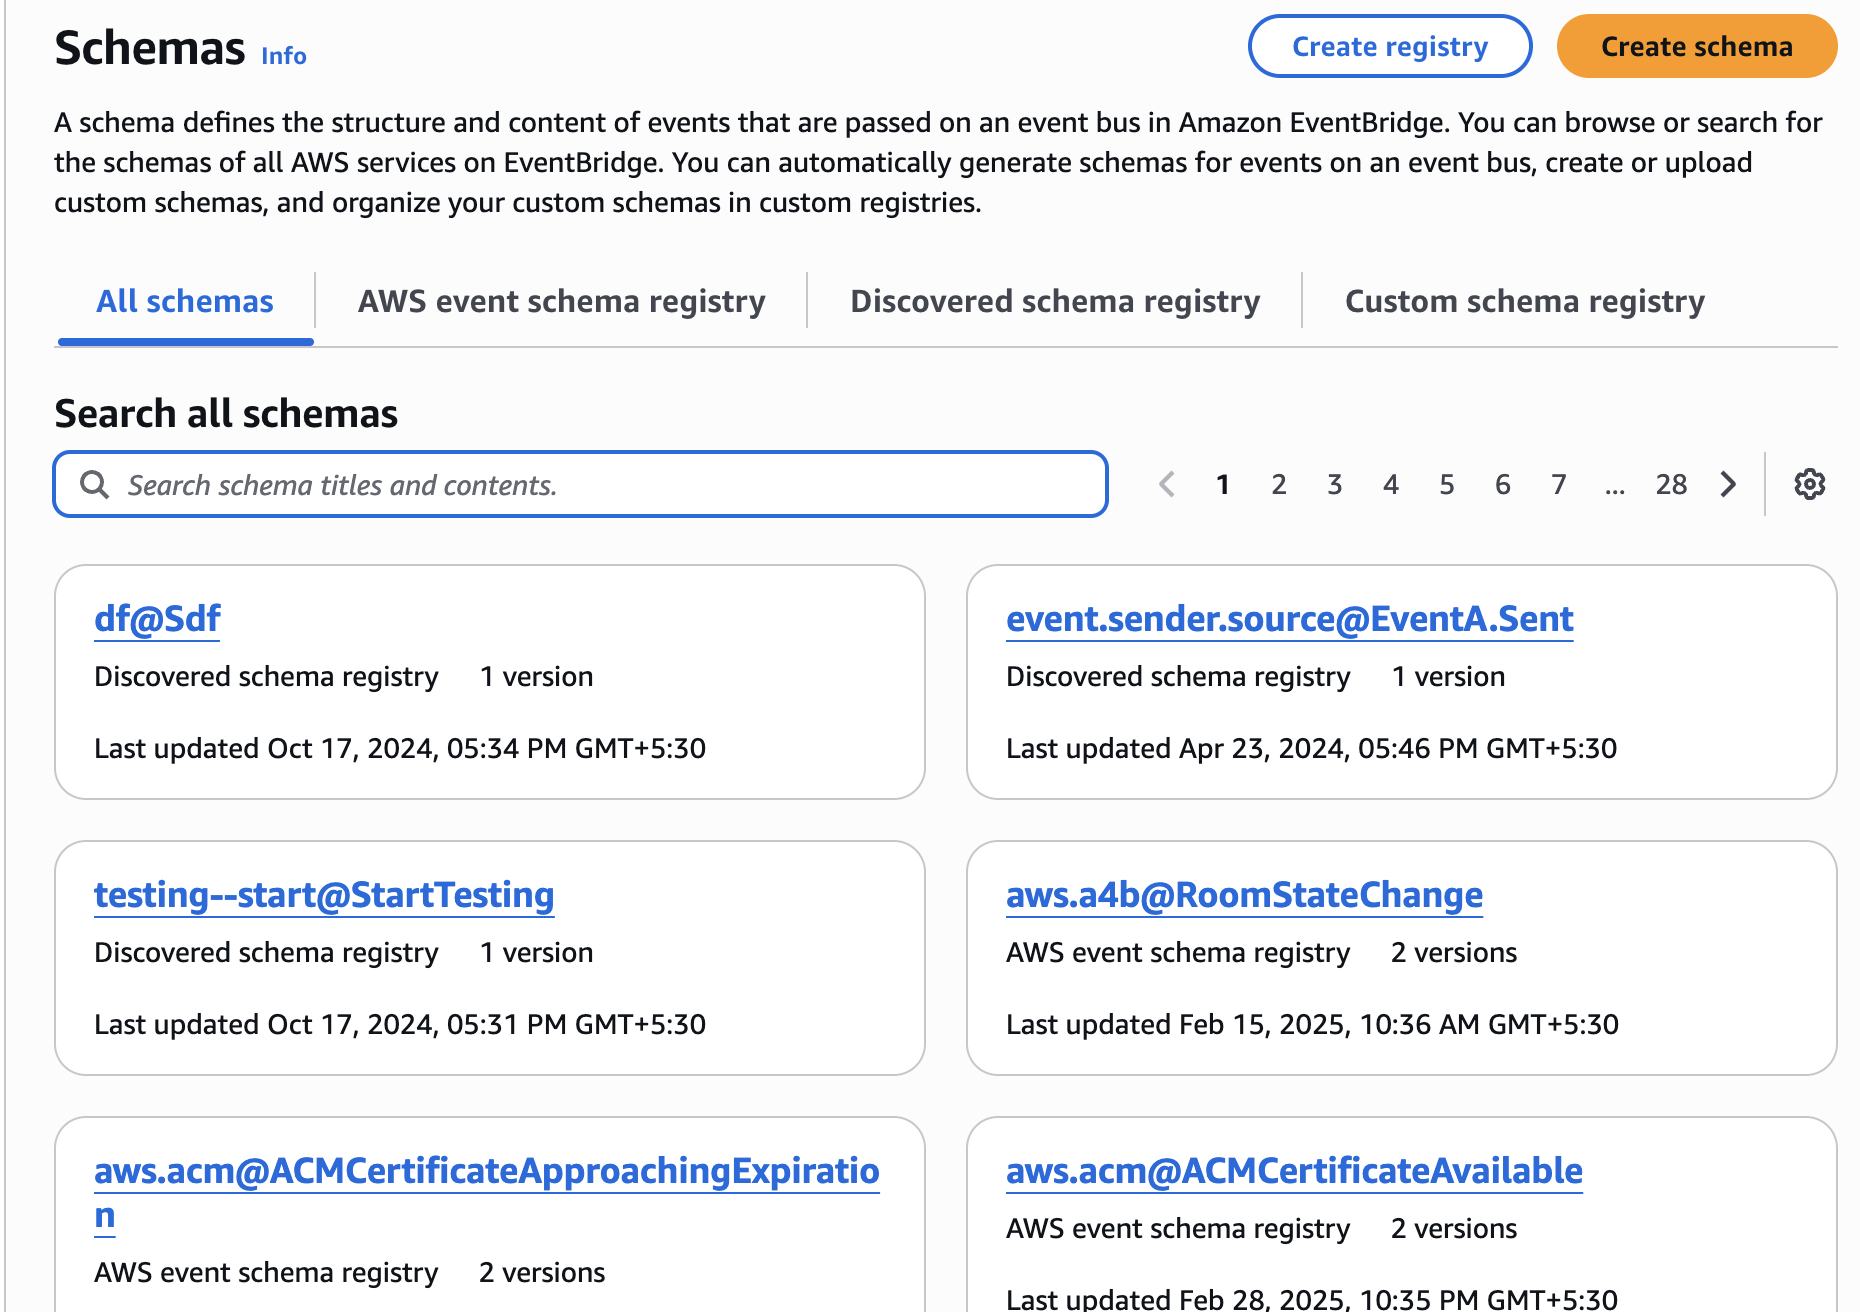Click the search magnifier icon
1860x1312 pixels.
coord(94,485)
